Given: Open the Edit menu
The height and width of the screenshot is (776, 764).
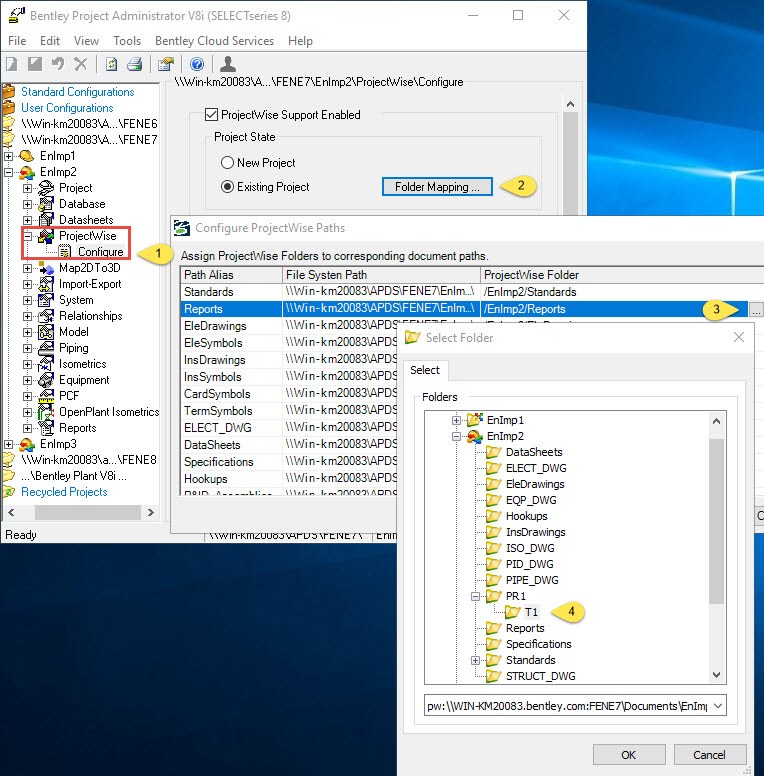Looking at the screenshot, I should (x=50, y=41).
